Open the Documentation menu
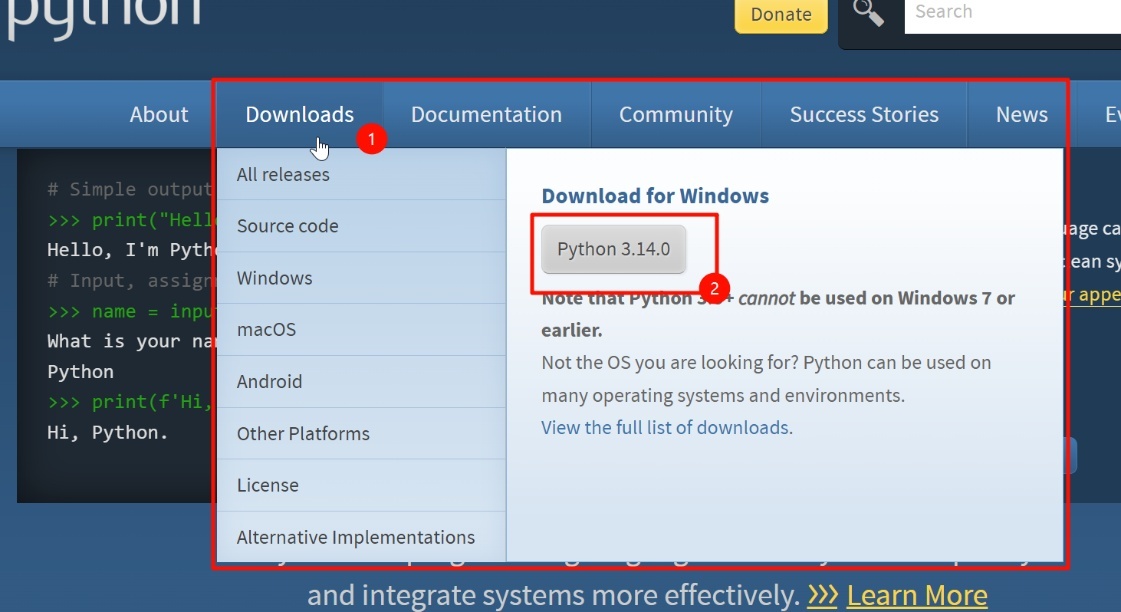This screenshot has width=1121, height=612. click(486, 114)
